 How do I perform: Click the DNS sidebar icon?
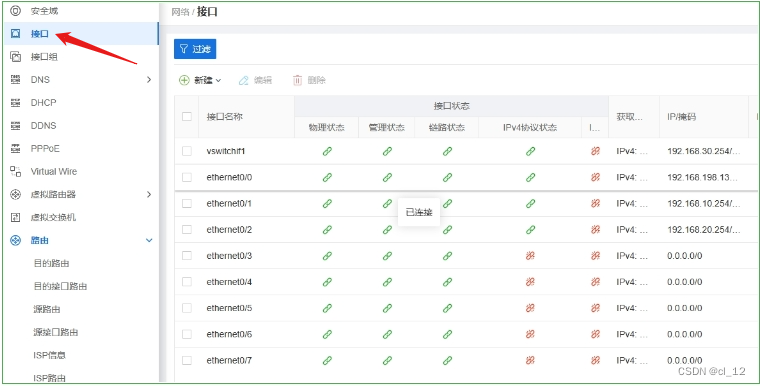(16, 80)
